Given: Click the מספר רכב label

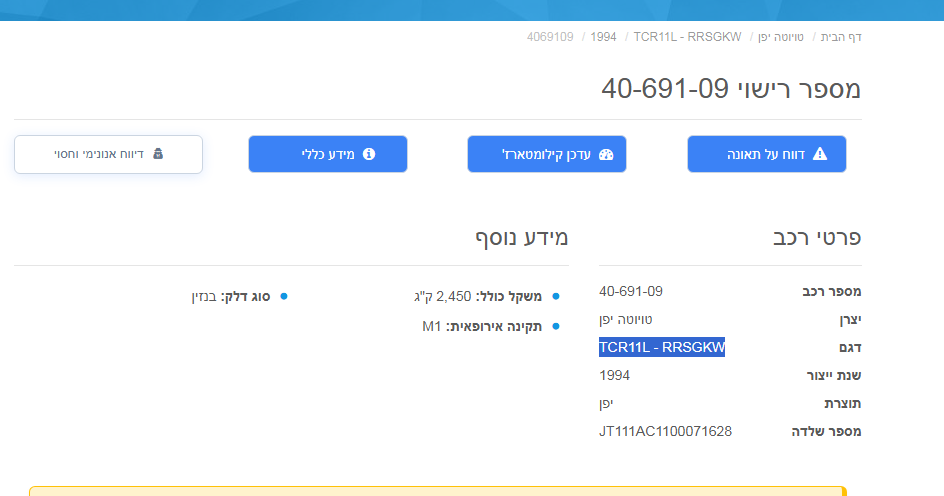Looking at the screenshot, I should pos(831,292).
